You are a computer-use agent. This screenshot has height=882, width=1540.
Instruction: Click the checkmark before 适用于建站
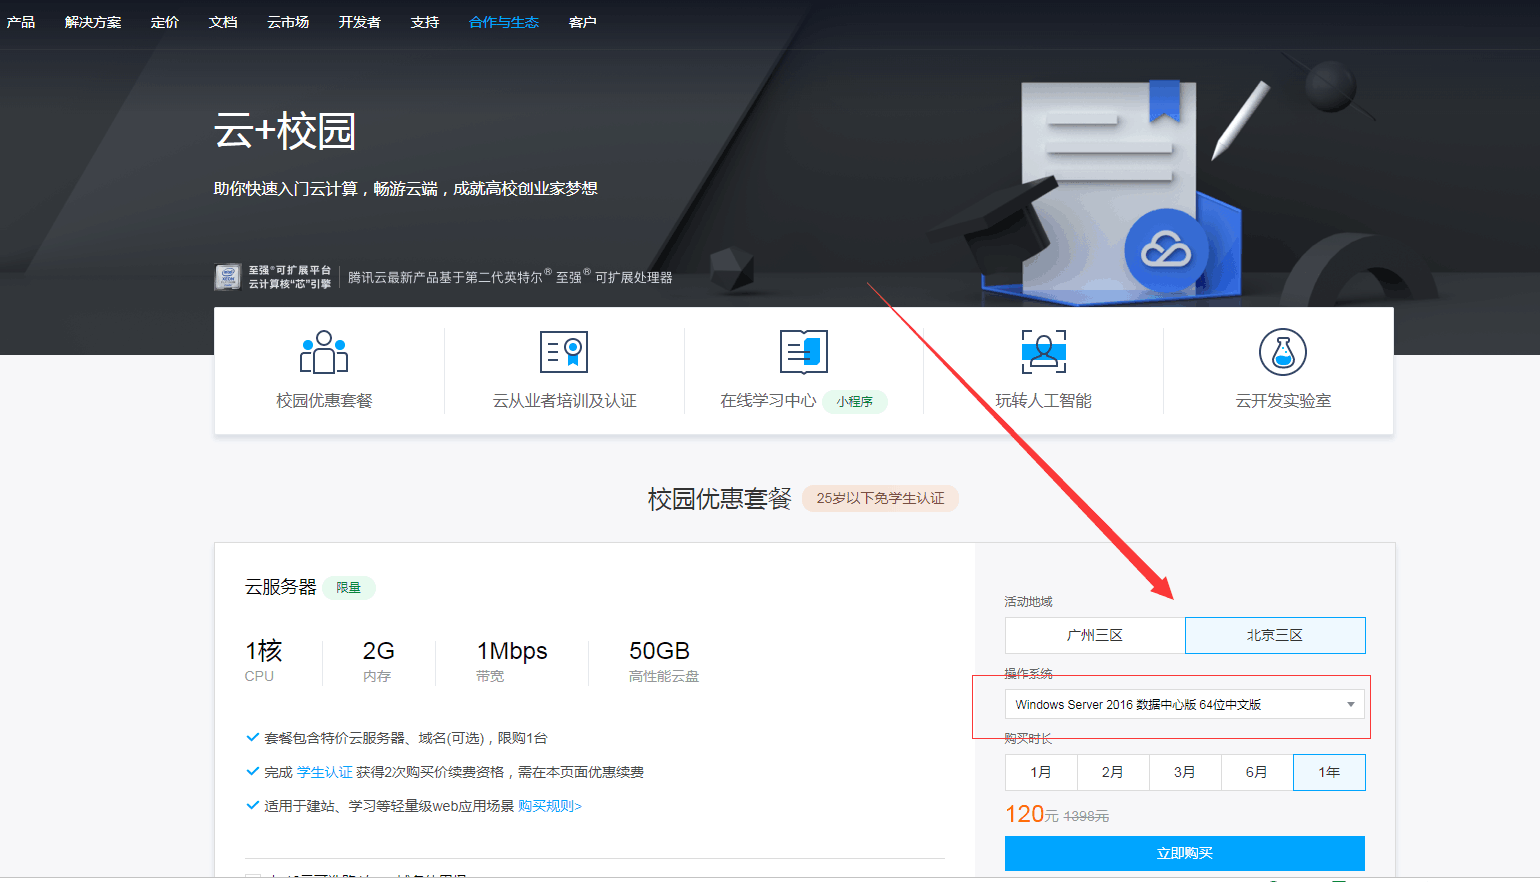(x=252, y=806)
